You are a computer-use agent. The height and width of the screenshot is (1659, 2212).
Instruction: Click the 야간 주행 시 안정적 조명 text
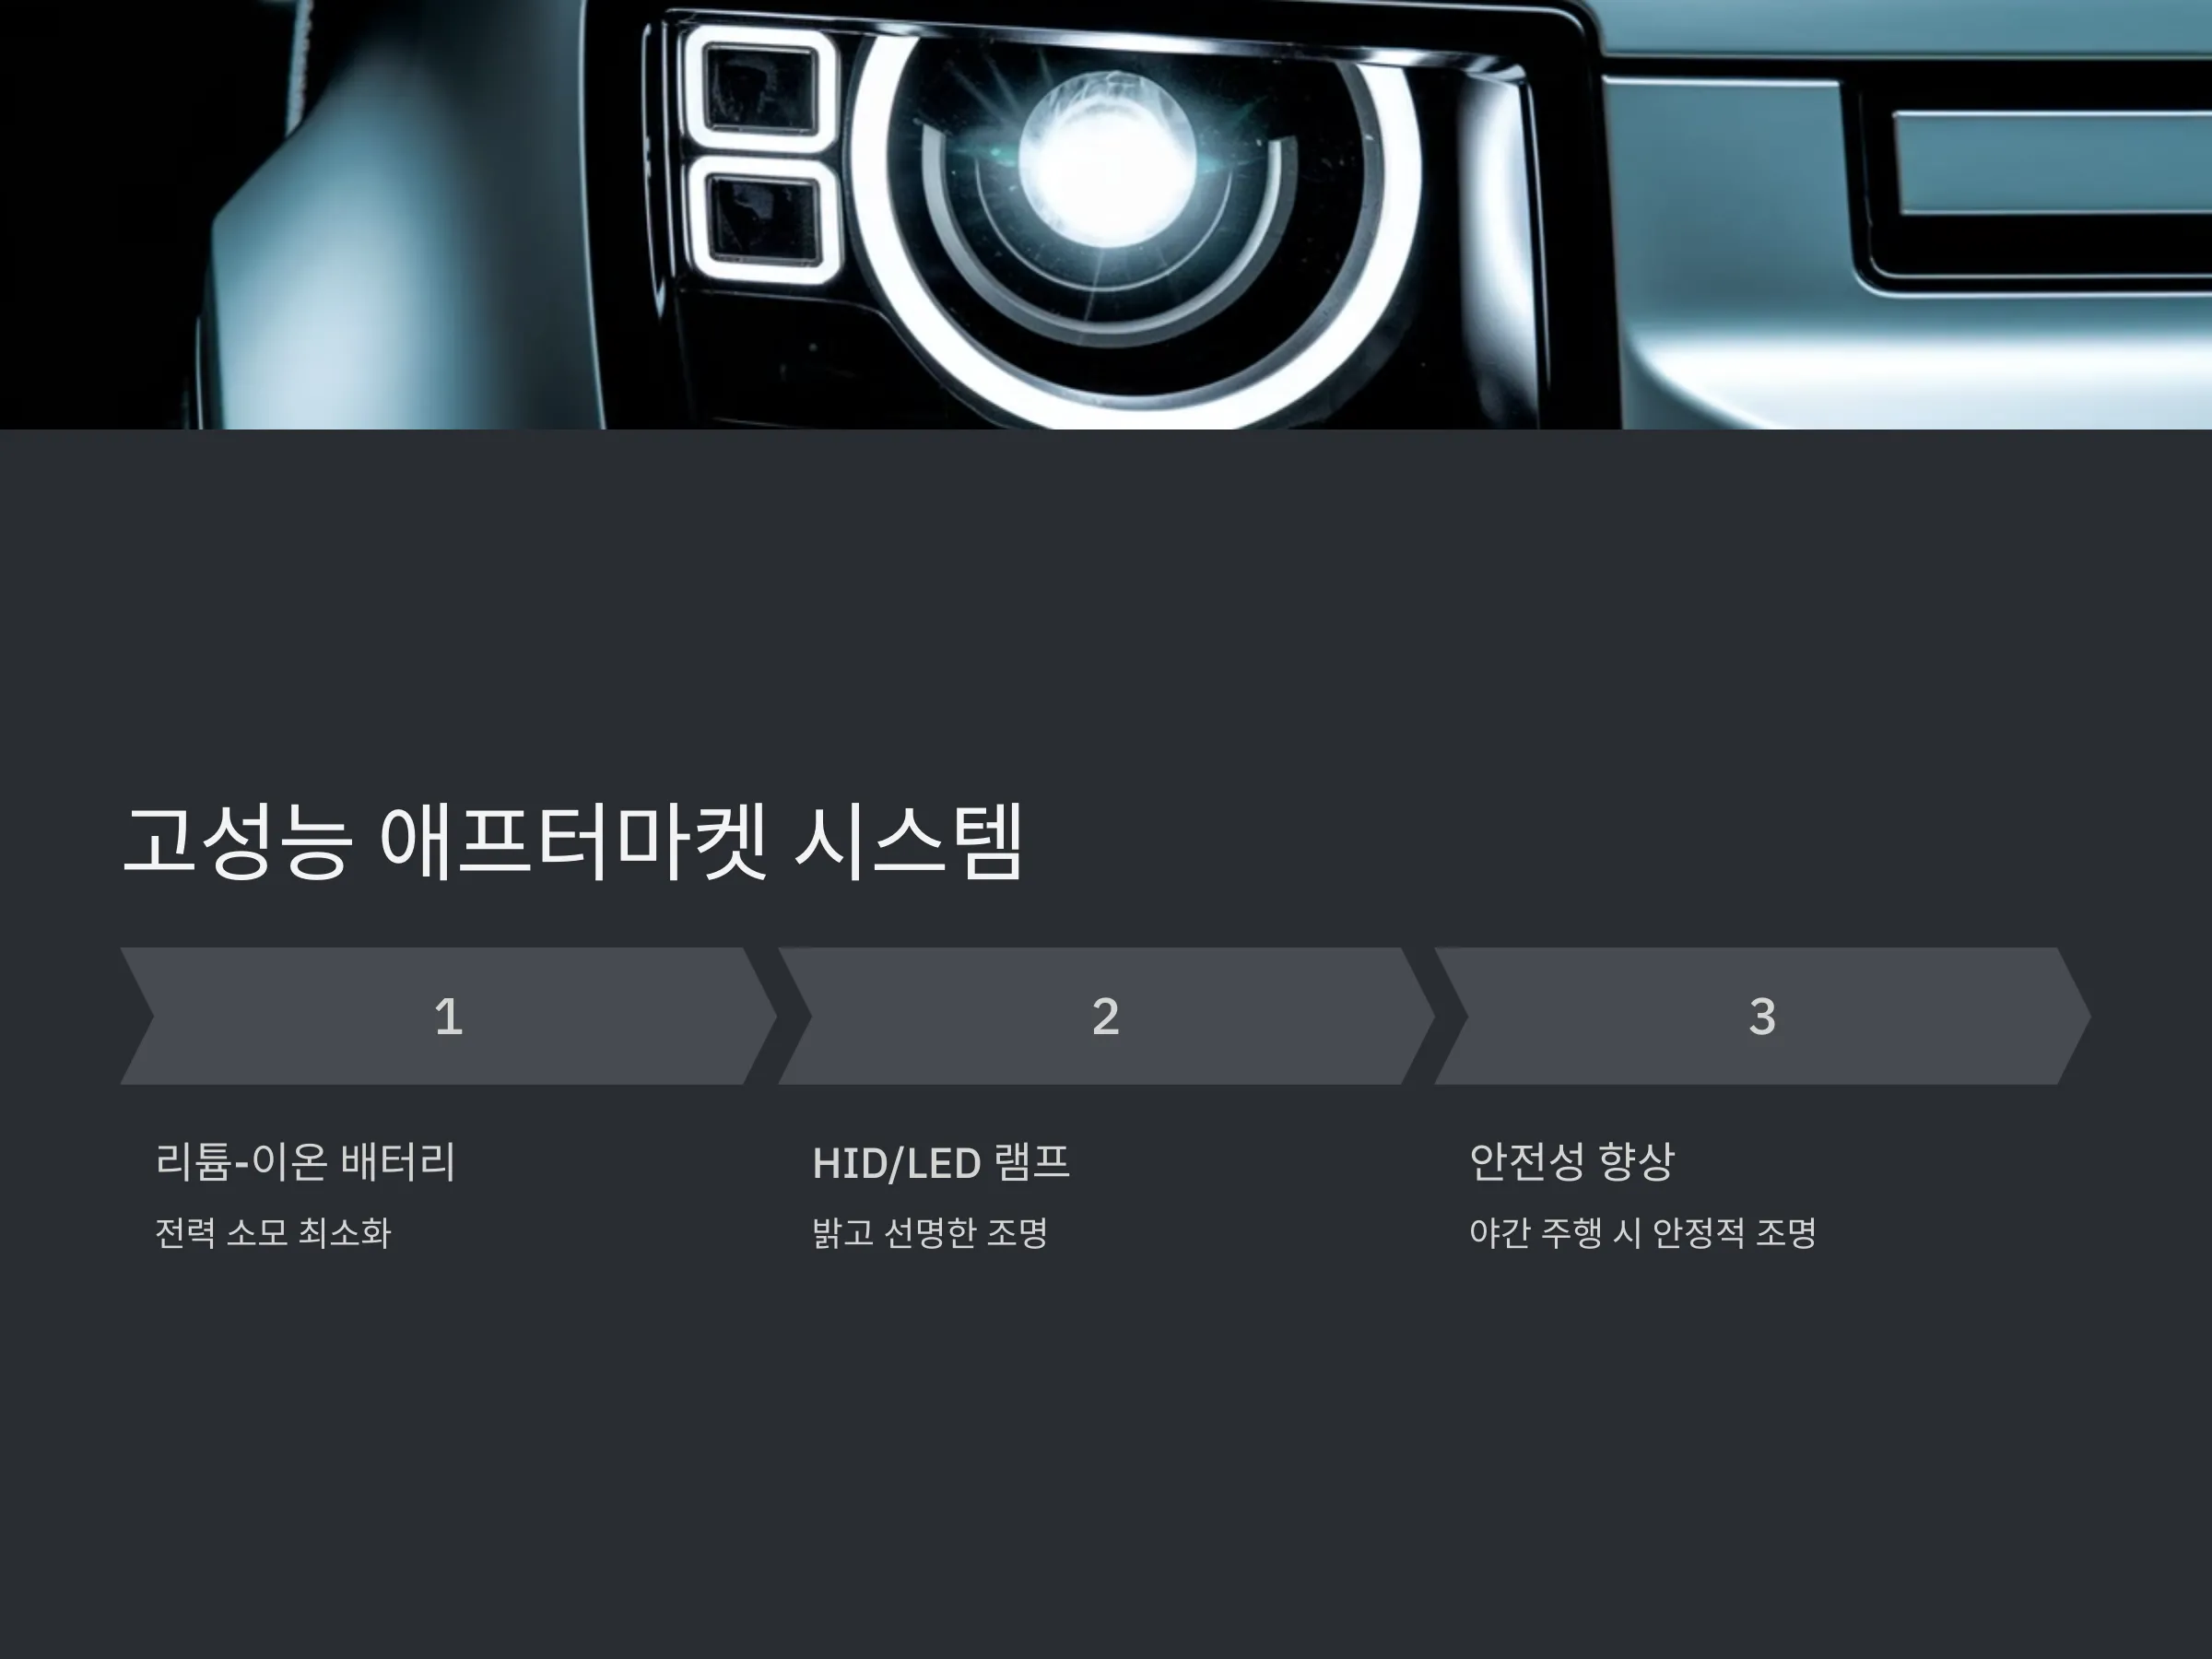tap(1642, 1232)
